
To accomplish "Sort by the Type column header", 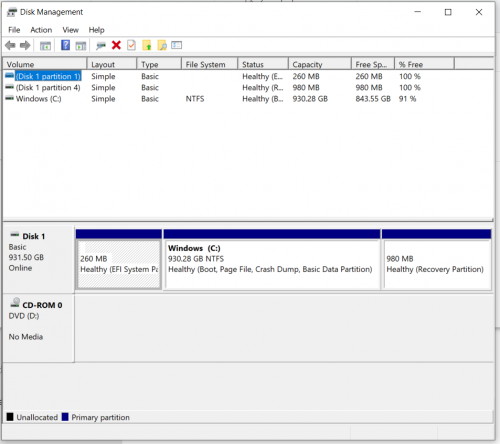I will (x=159, y=64).
